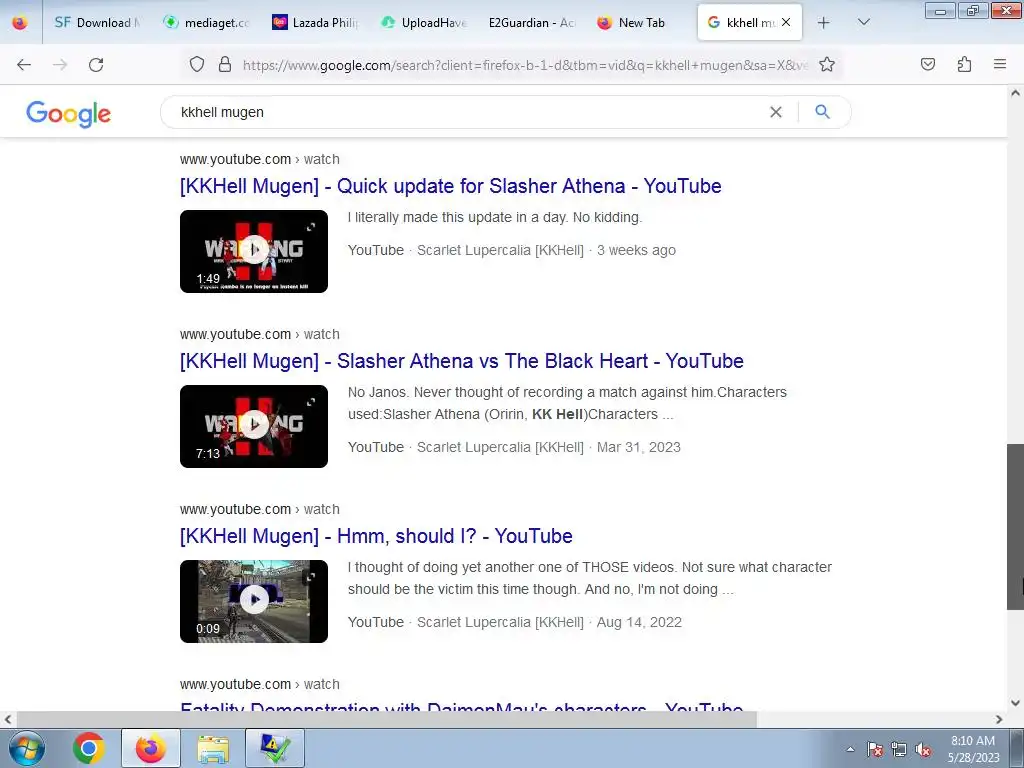Open Quick update for Slasher Athena result

tap(451, 186)
